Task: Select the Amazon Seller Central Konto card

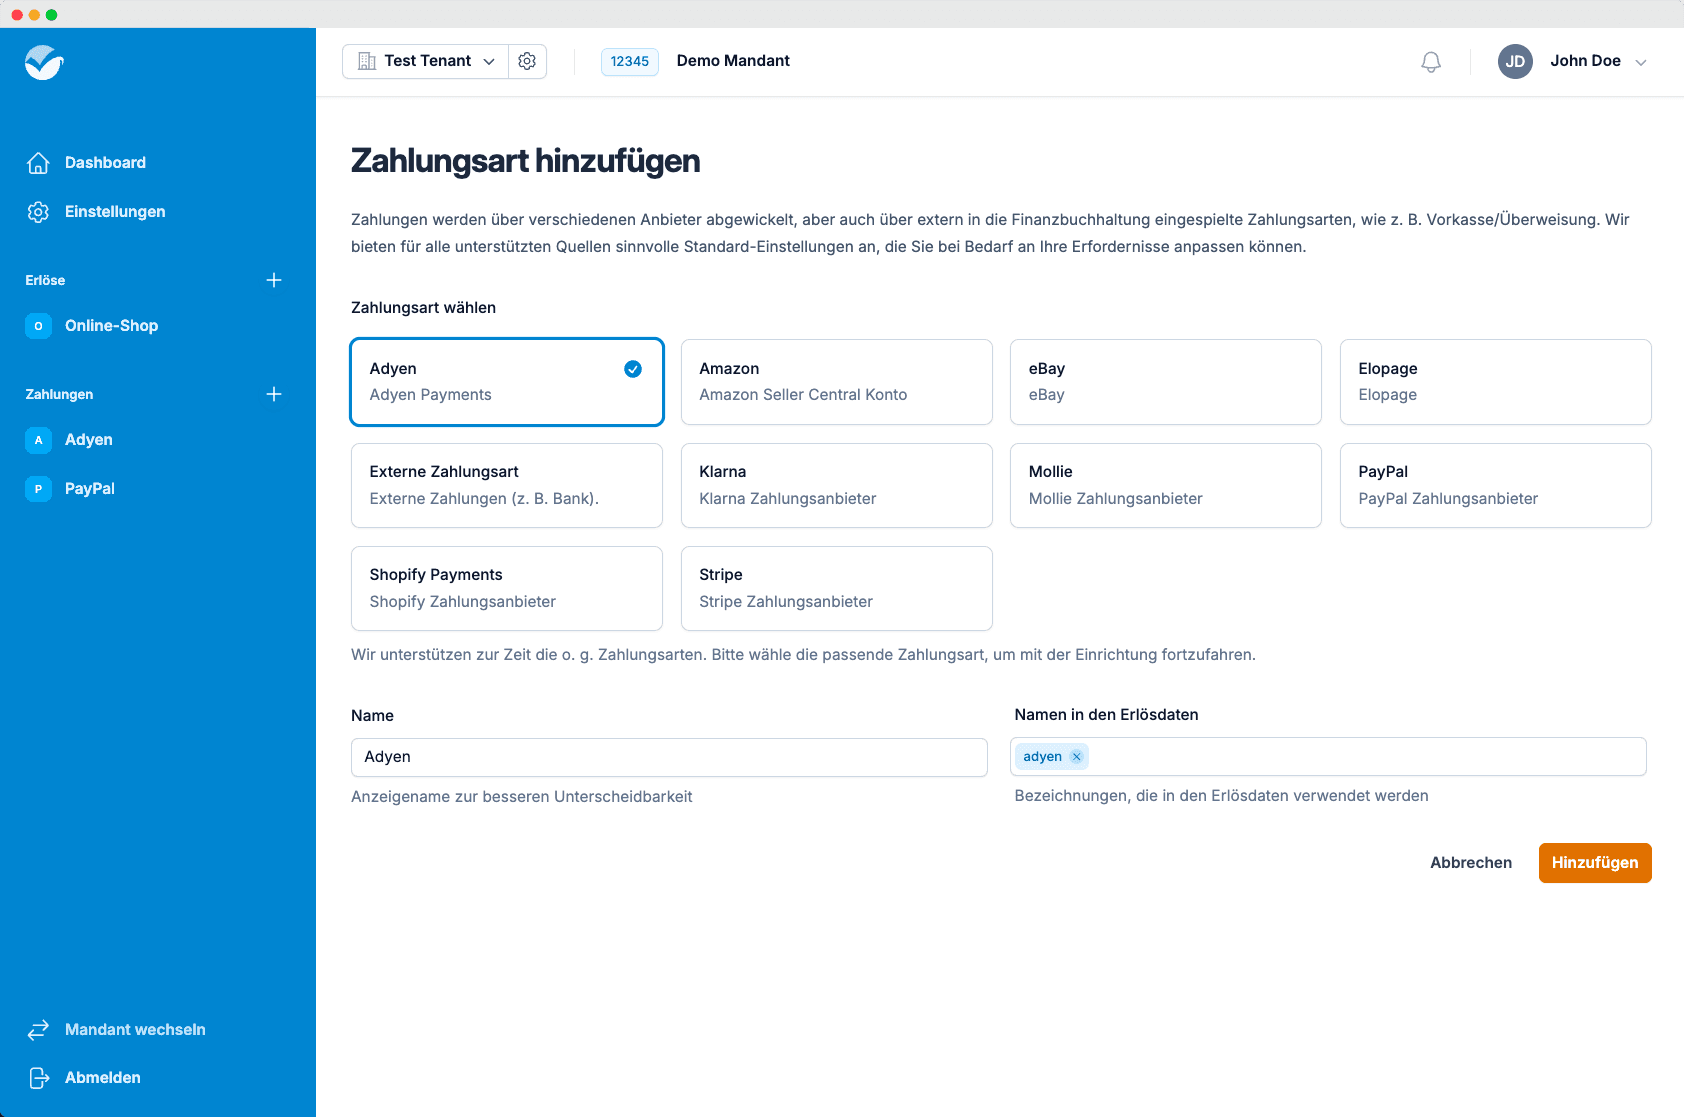Action: [x=836, y=382]
